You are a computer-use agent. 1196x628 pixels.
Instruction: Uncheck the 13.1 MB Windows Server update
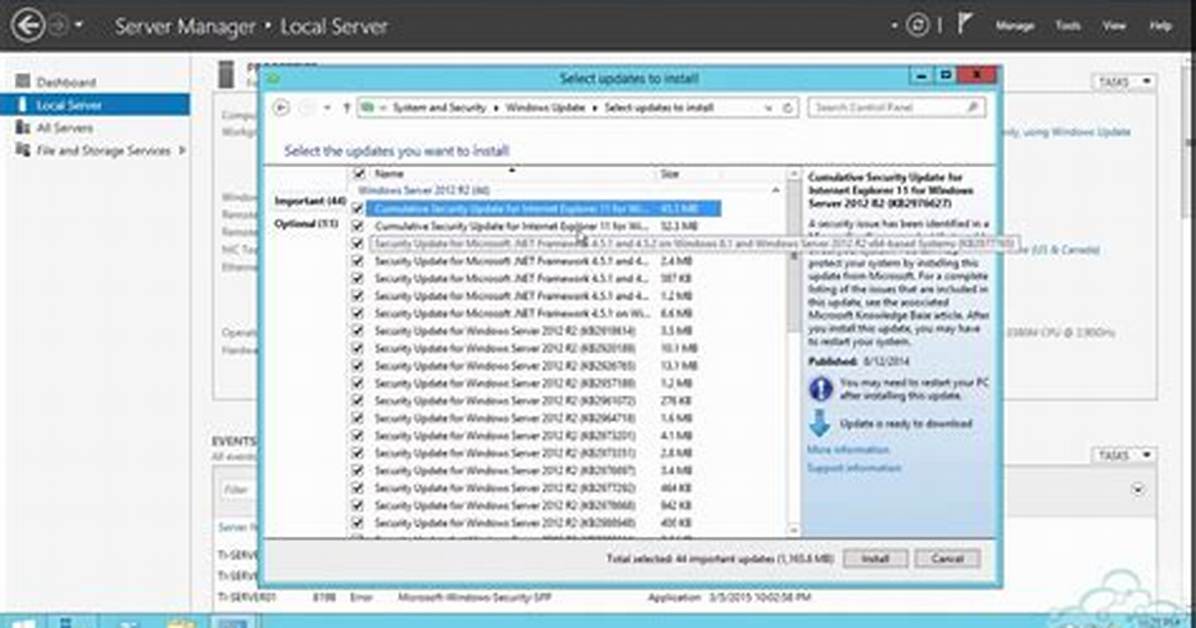[357, 366]
